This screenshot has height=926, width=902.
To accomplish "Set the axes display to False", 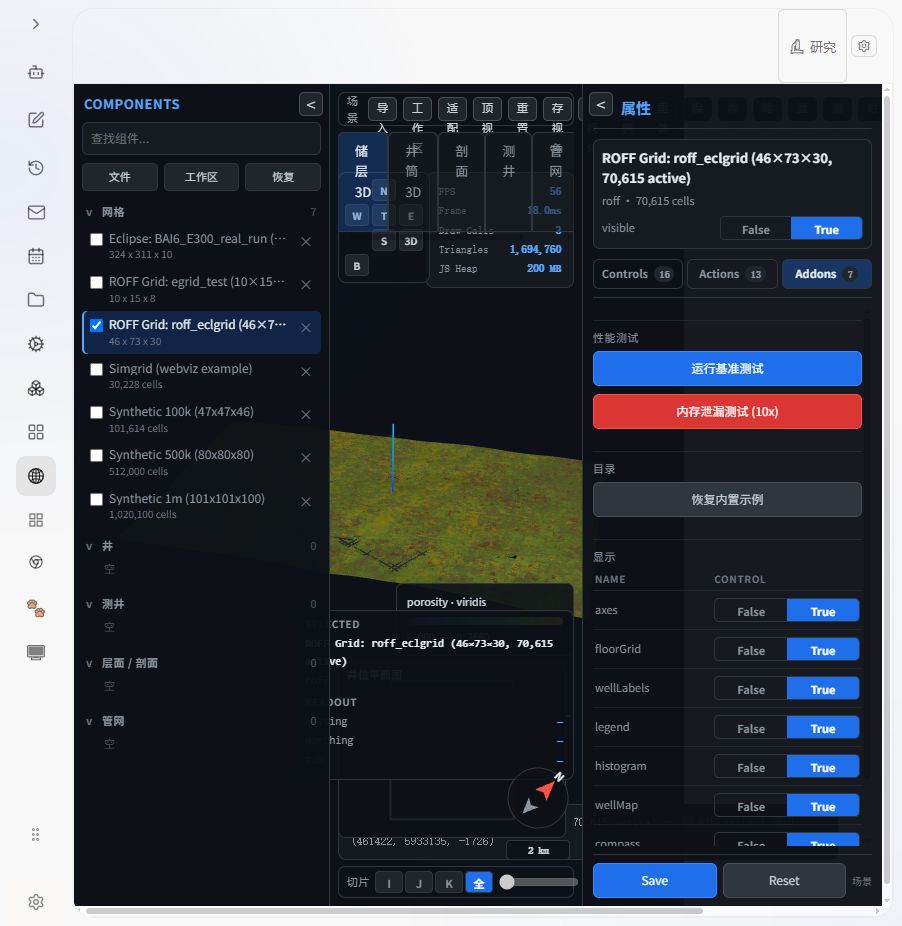I will pyautogui.click(x=751, y=611).
